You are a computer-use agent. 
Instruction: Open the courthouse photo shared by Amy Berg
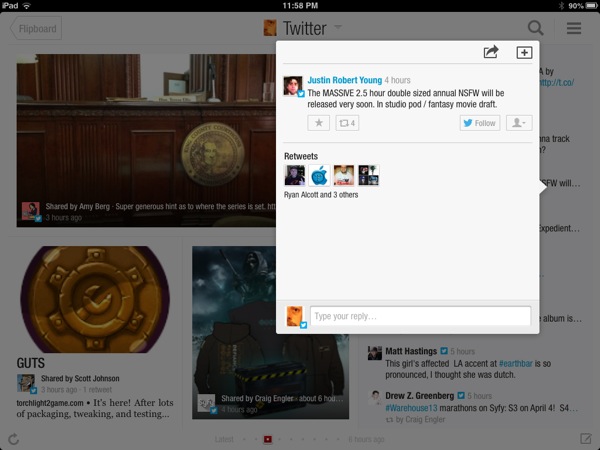(146, 140)
